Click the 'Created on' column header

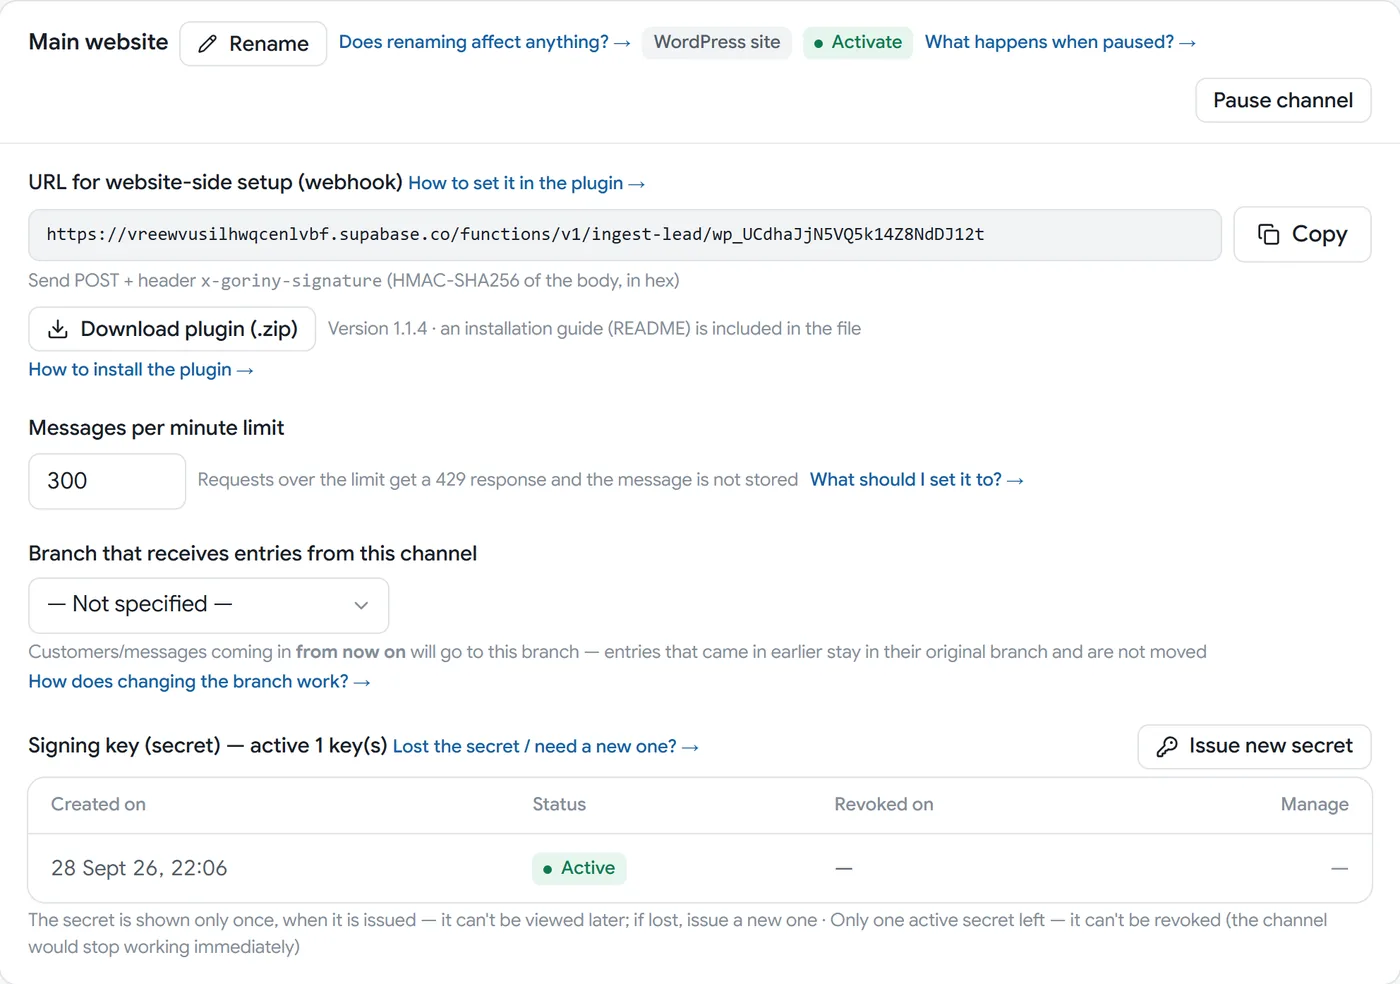pyautogui.click(x=98, y=804)
